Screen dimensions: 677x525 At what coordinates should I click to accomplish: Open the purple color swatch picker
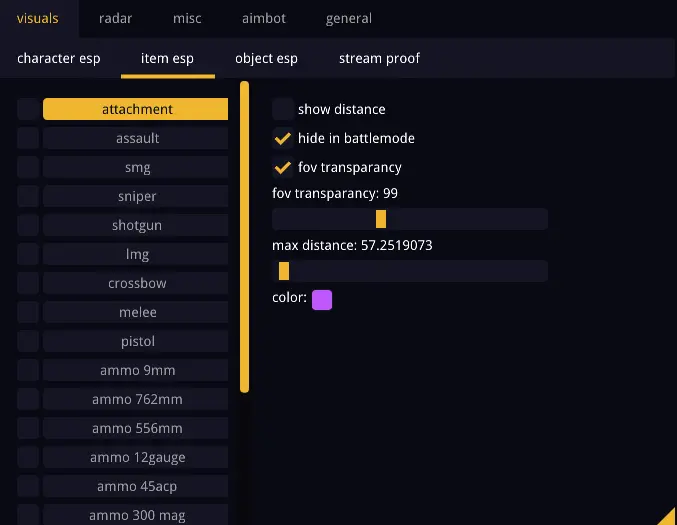coord(322,299)
